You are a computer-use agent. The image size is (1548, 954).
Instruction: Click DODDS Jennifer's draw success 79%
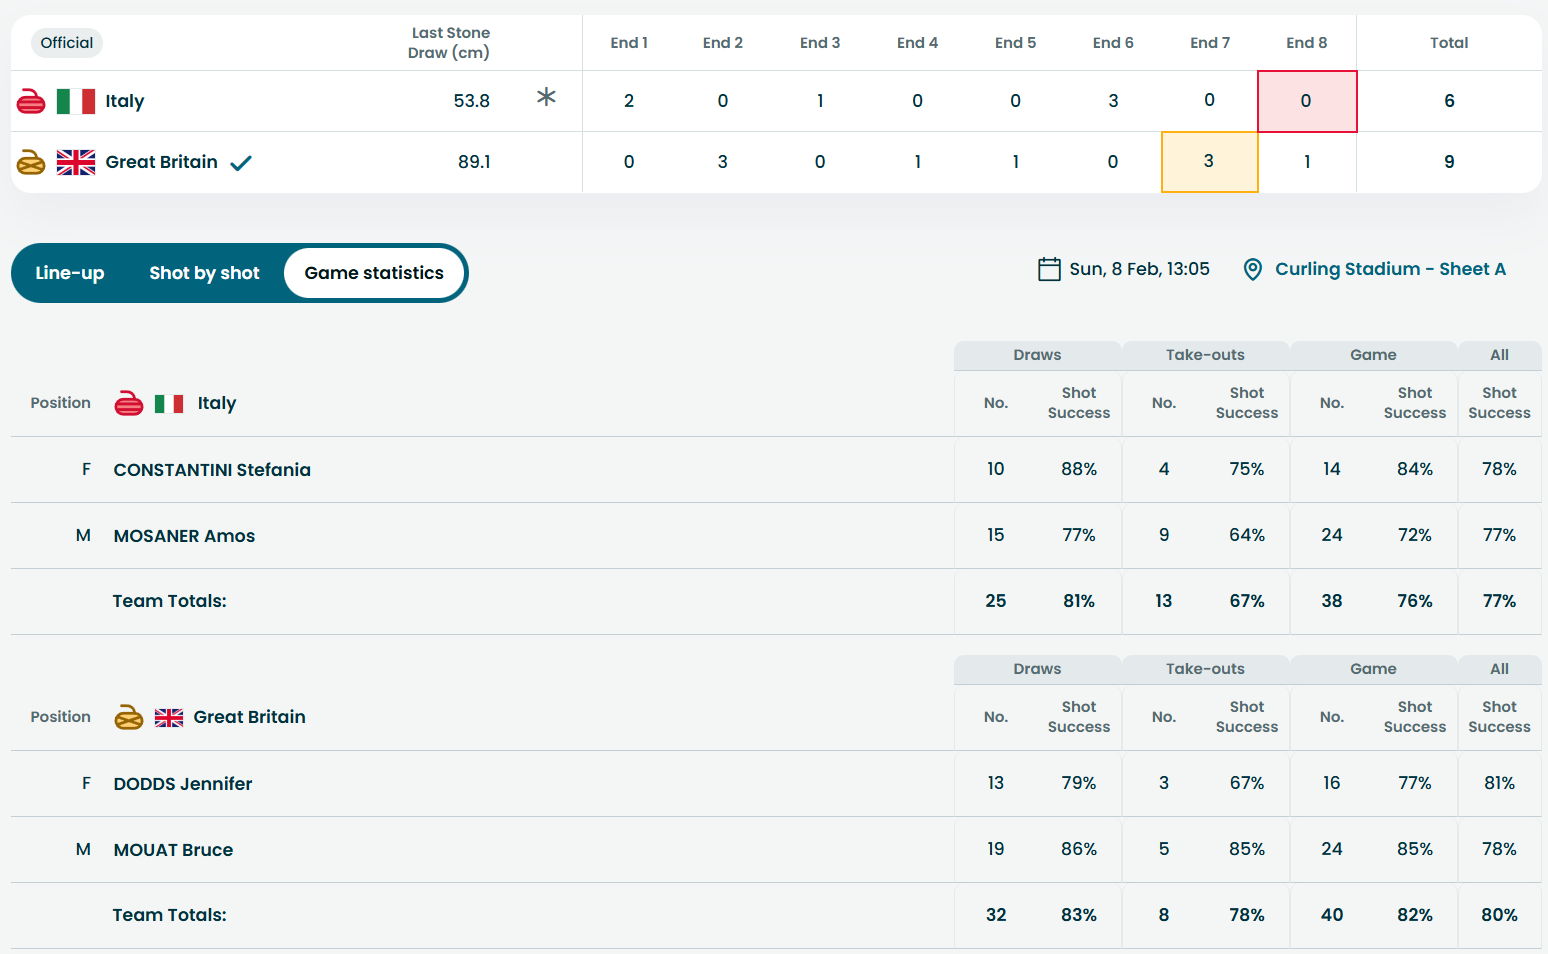point(1079,783)
